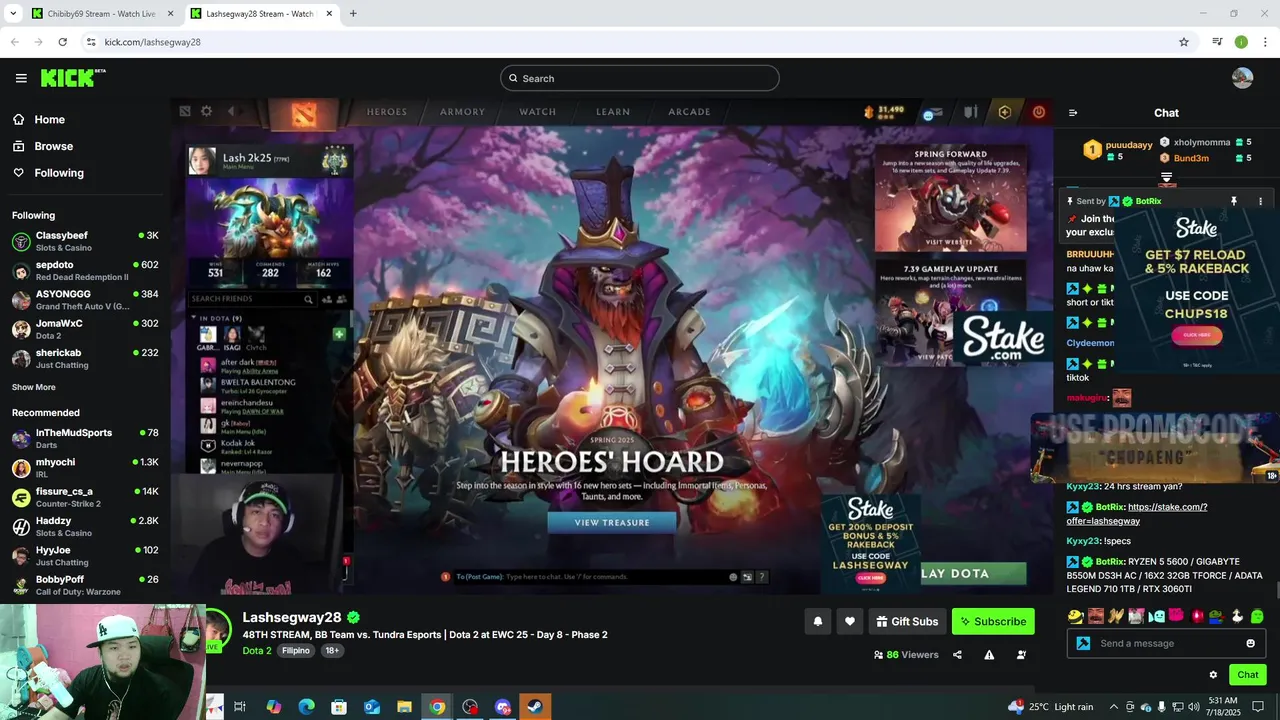Bookmark this page with star icon
Image resolution: width=1280 pixels, height=720 pixels.
1184,42
